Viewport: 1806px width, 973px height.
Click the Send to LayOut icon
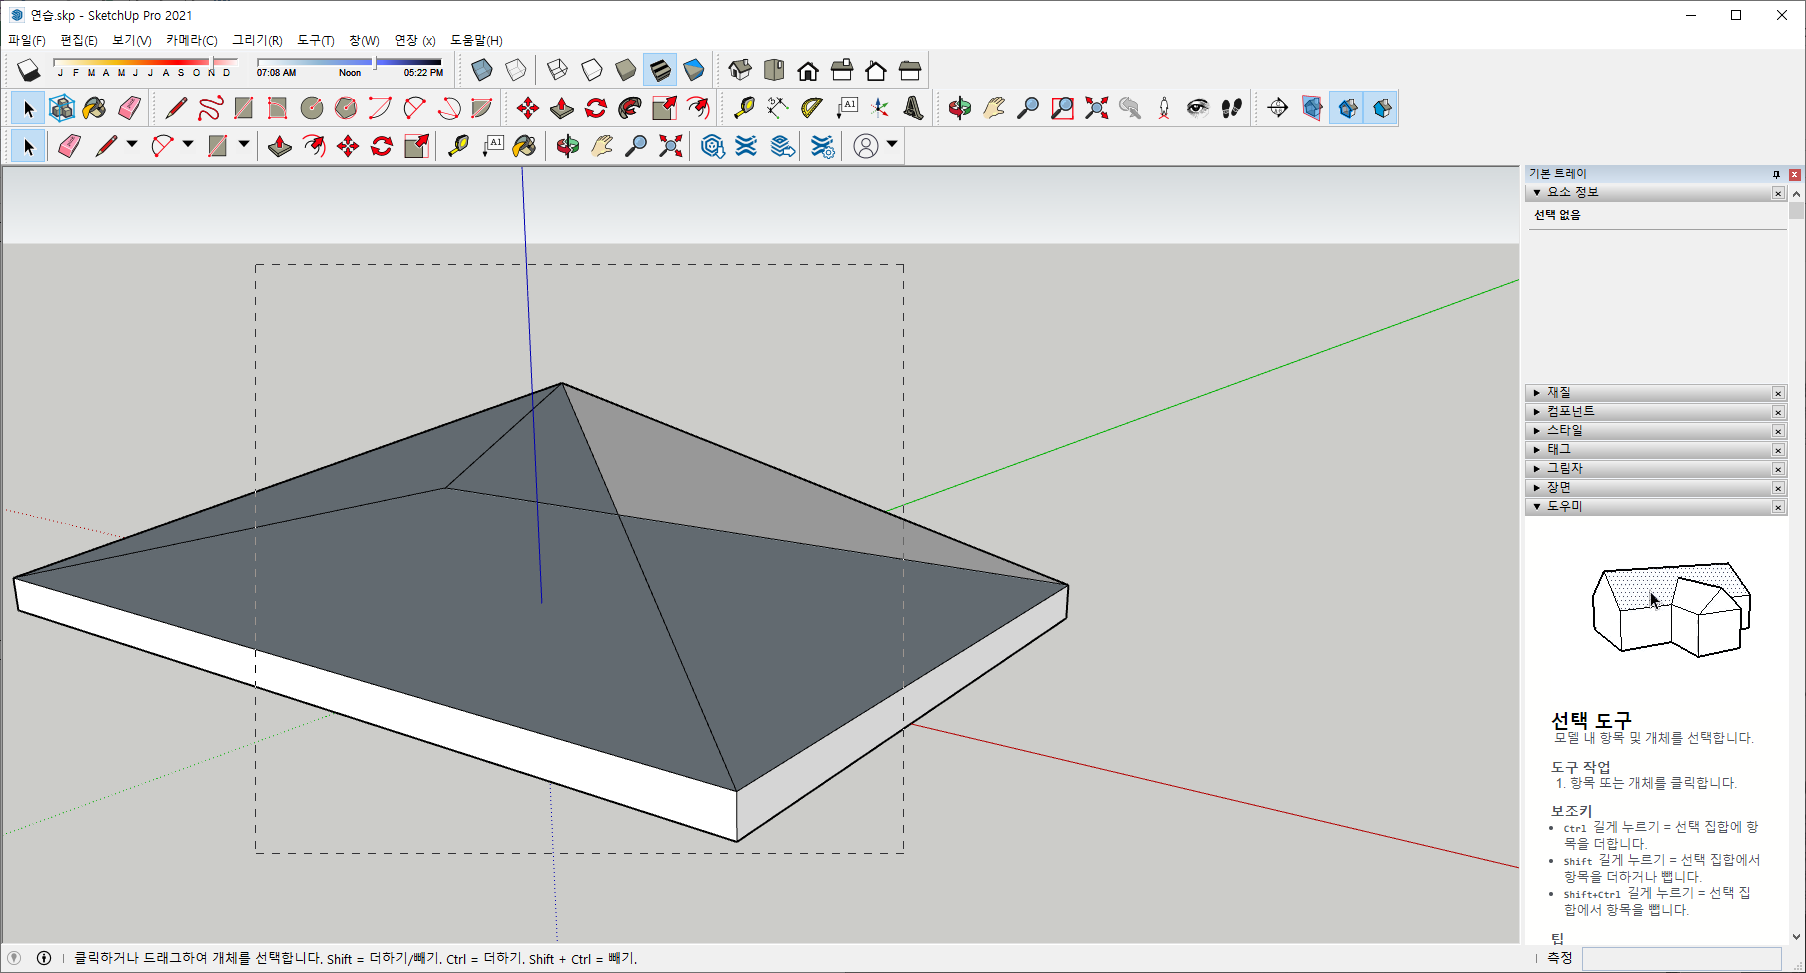(x=783, y=146)
